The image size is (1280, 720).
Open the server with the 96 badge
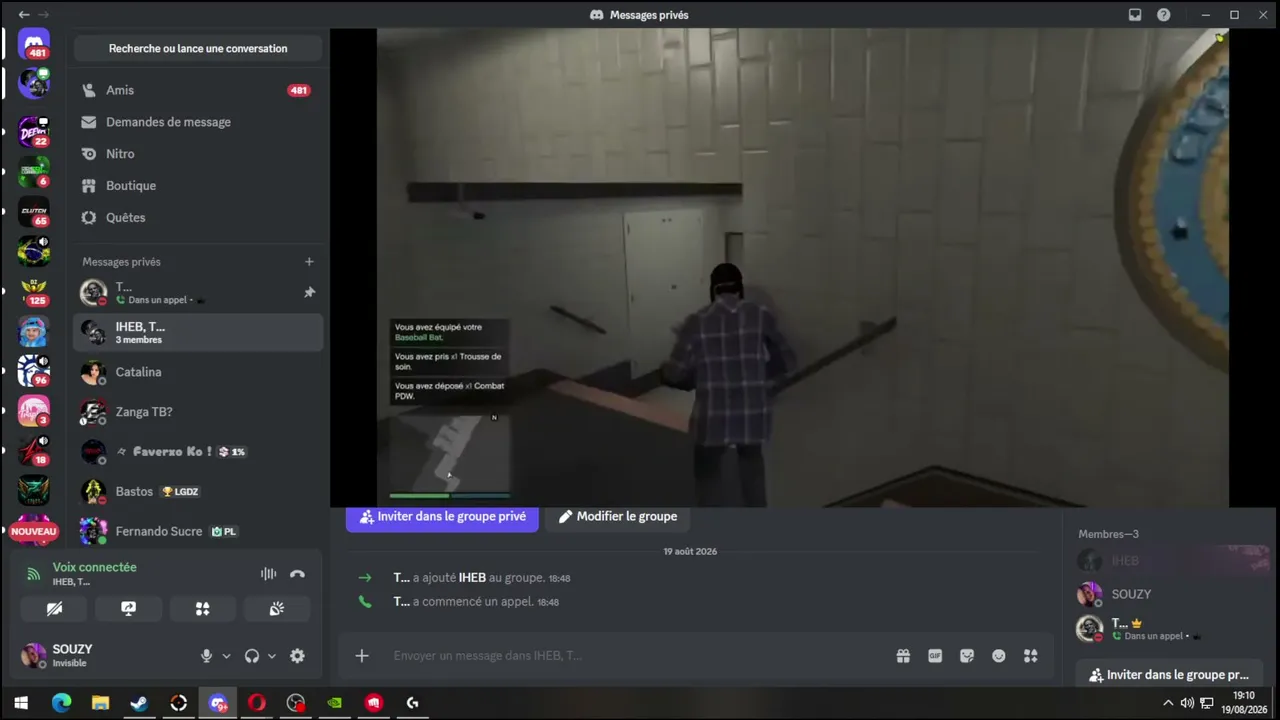click(34, 371)
